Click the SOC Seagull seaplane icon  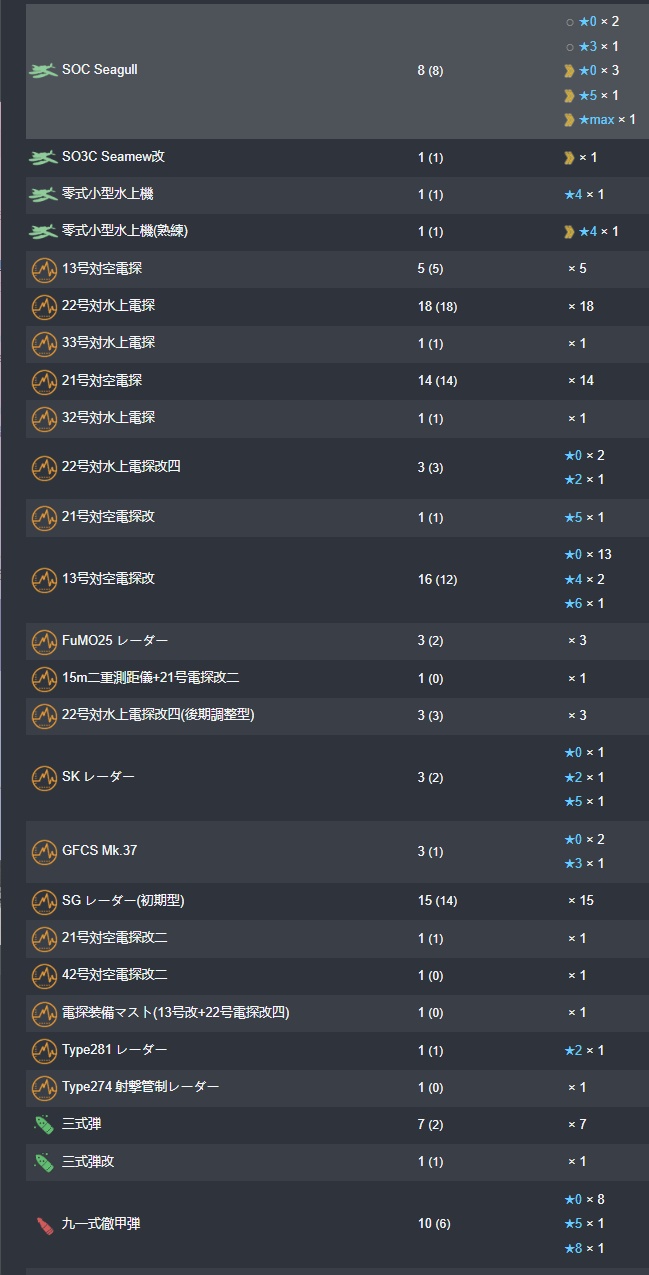click(43, 71)
